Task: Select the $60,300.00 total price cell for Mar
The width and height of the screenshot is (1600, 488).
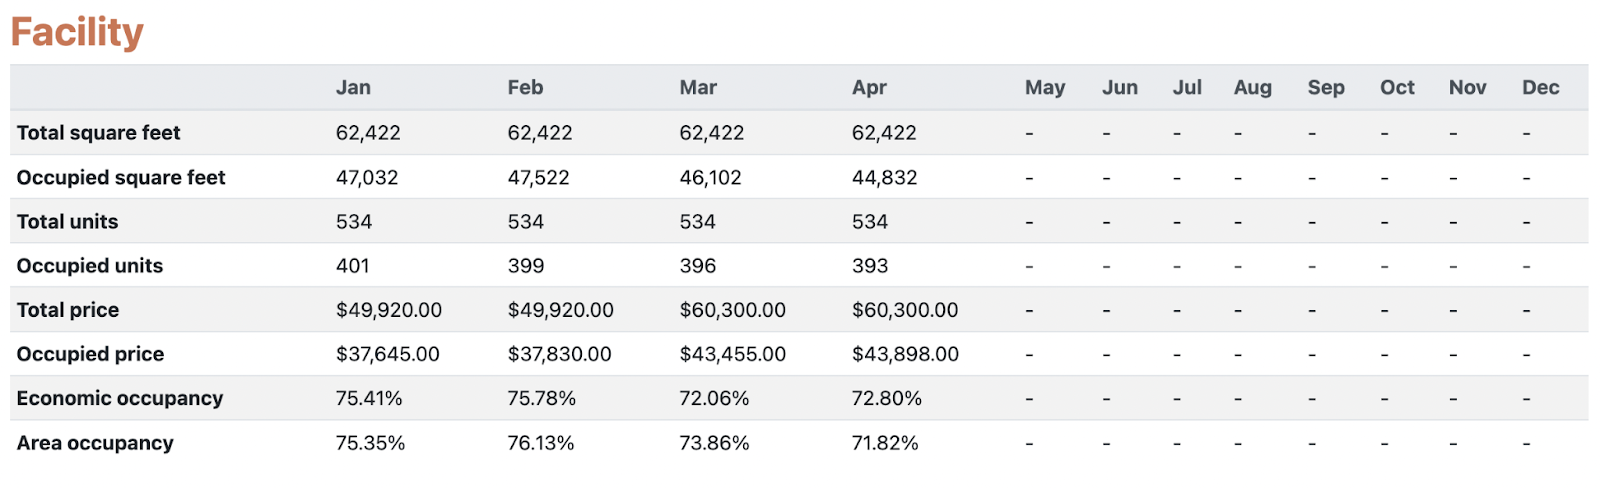Action: click(732, 310)
